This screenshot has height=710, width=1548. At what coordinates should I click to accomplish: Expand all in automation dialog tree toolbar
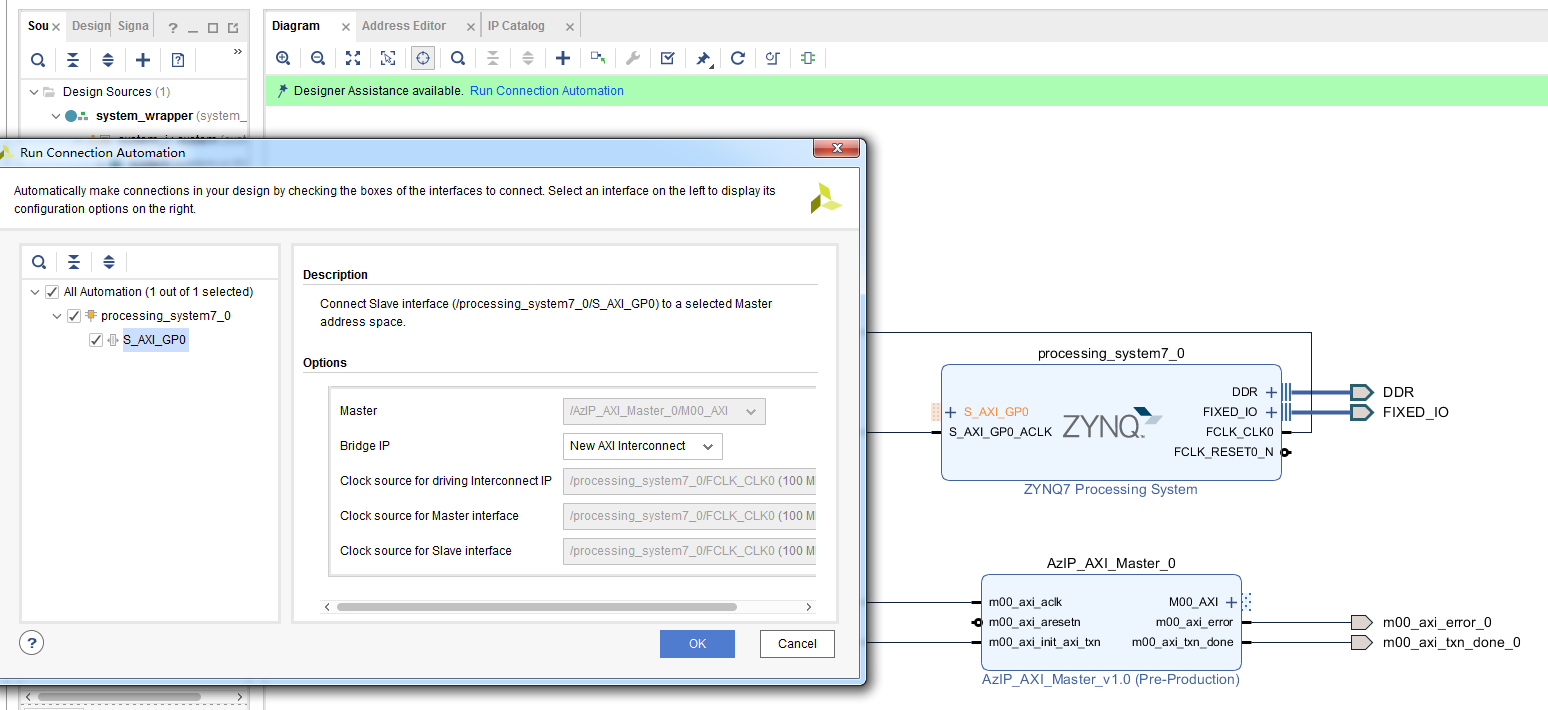pyautogui.click(x=109, y=262)
